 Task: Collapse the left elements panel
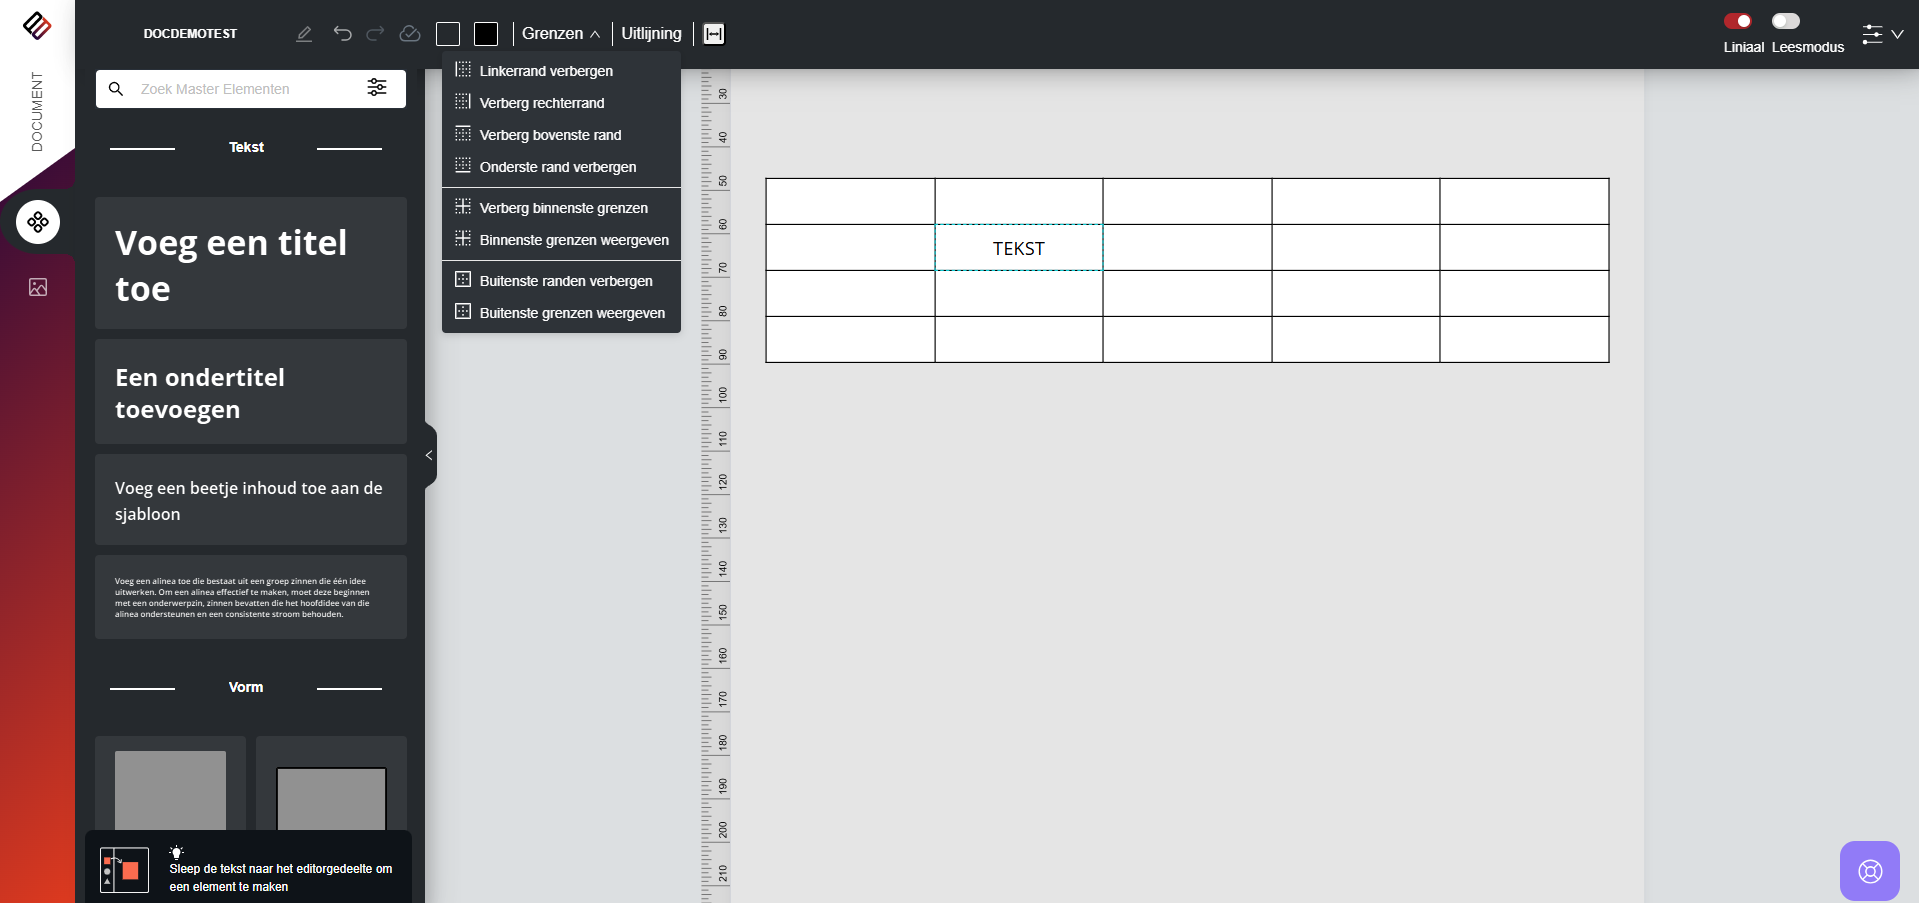(430, 455)
